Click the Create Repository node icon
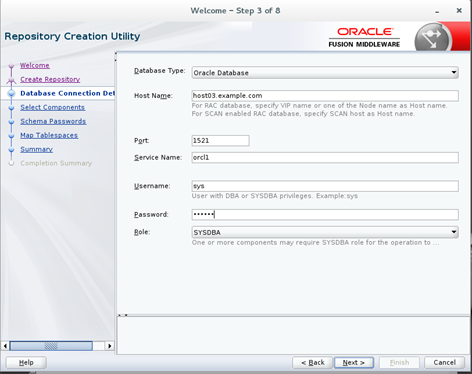Screen dimensions: 472x374 11,80
